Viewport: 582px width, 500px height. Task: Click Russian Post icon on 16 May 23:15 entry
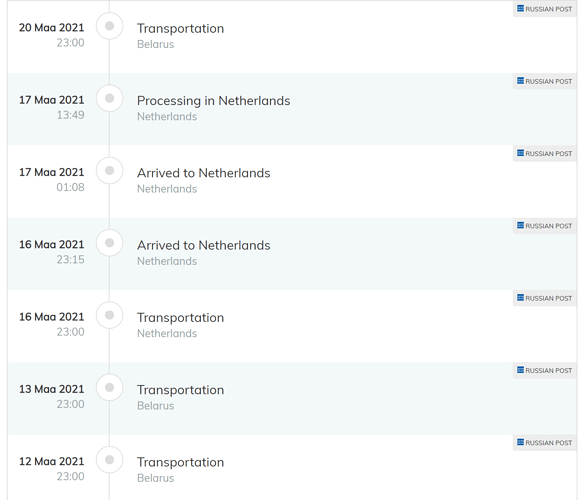tap(520, 225)
